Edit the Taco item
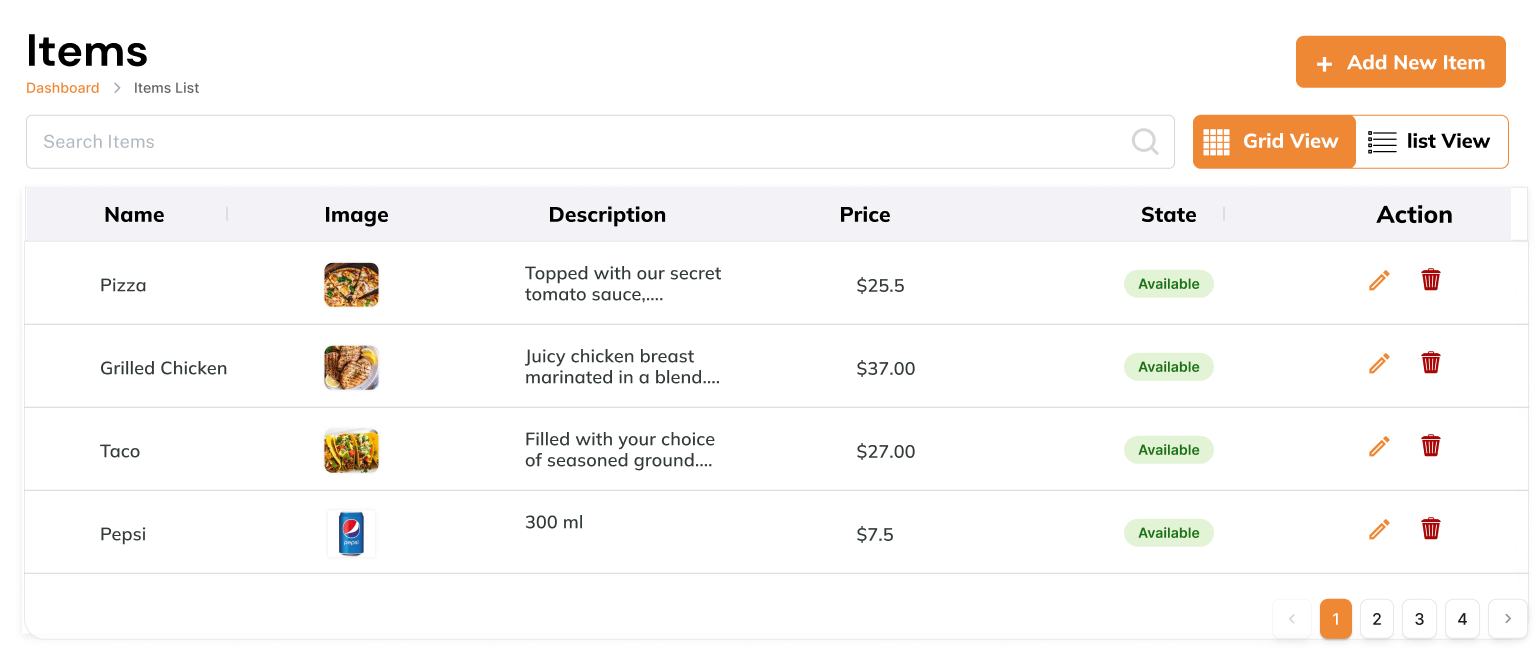The image size is (1539, 654). (x=1379, y=446)
